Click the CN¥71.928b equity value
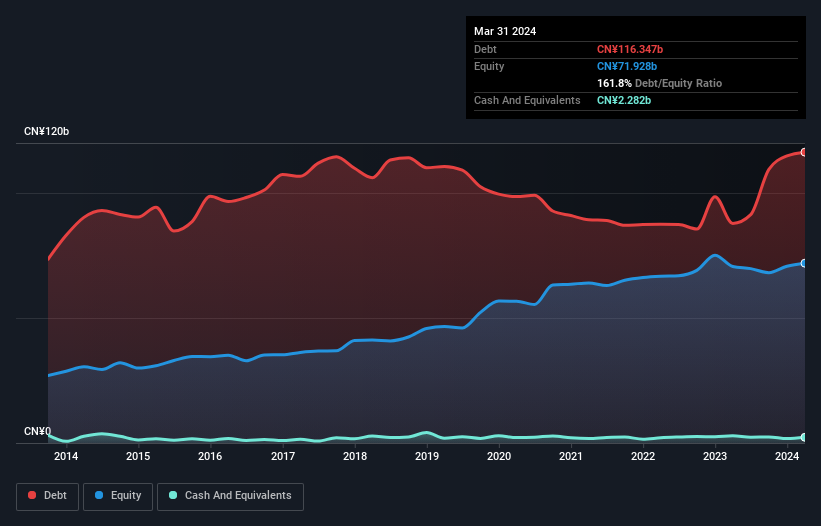 (627, 66)
